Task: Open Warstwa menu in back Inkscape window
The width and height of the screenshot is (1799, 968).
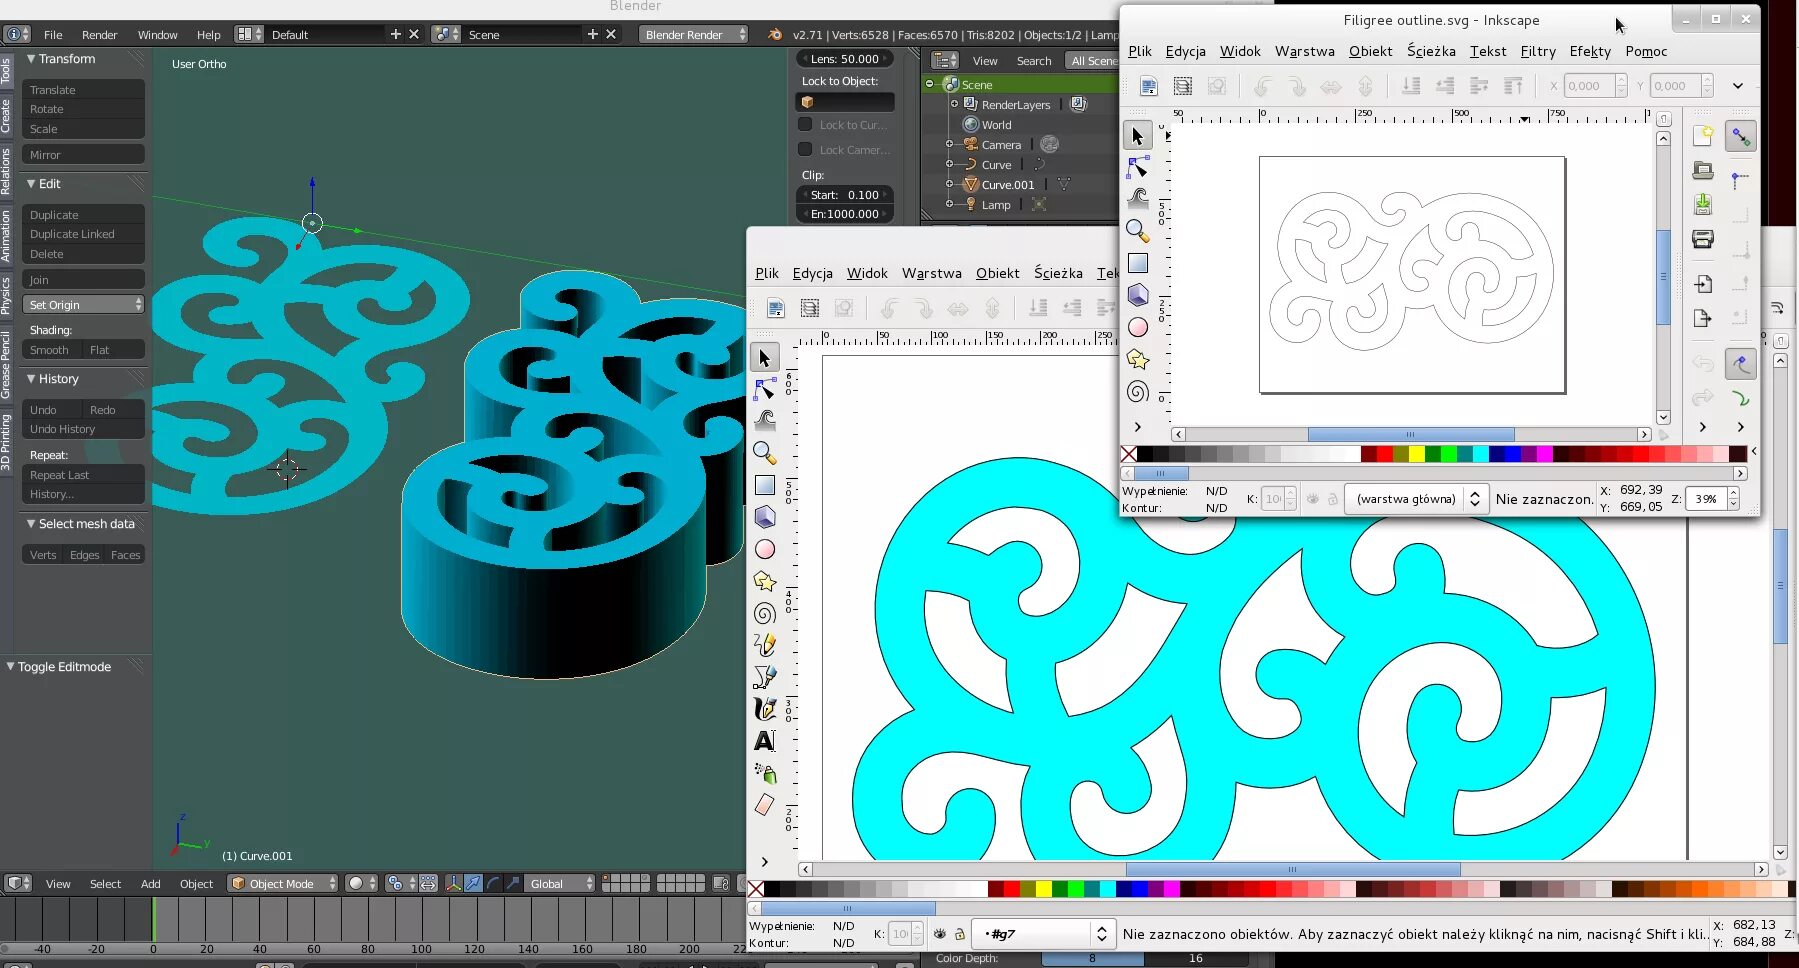Action: click(x=931, y=273)
